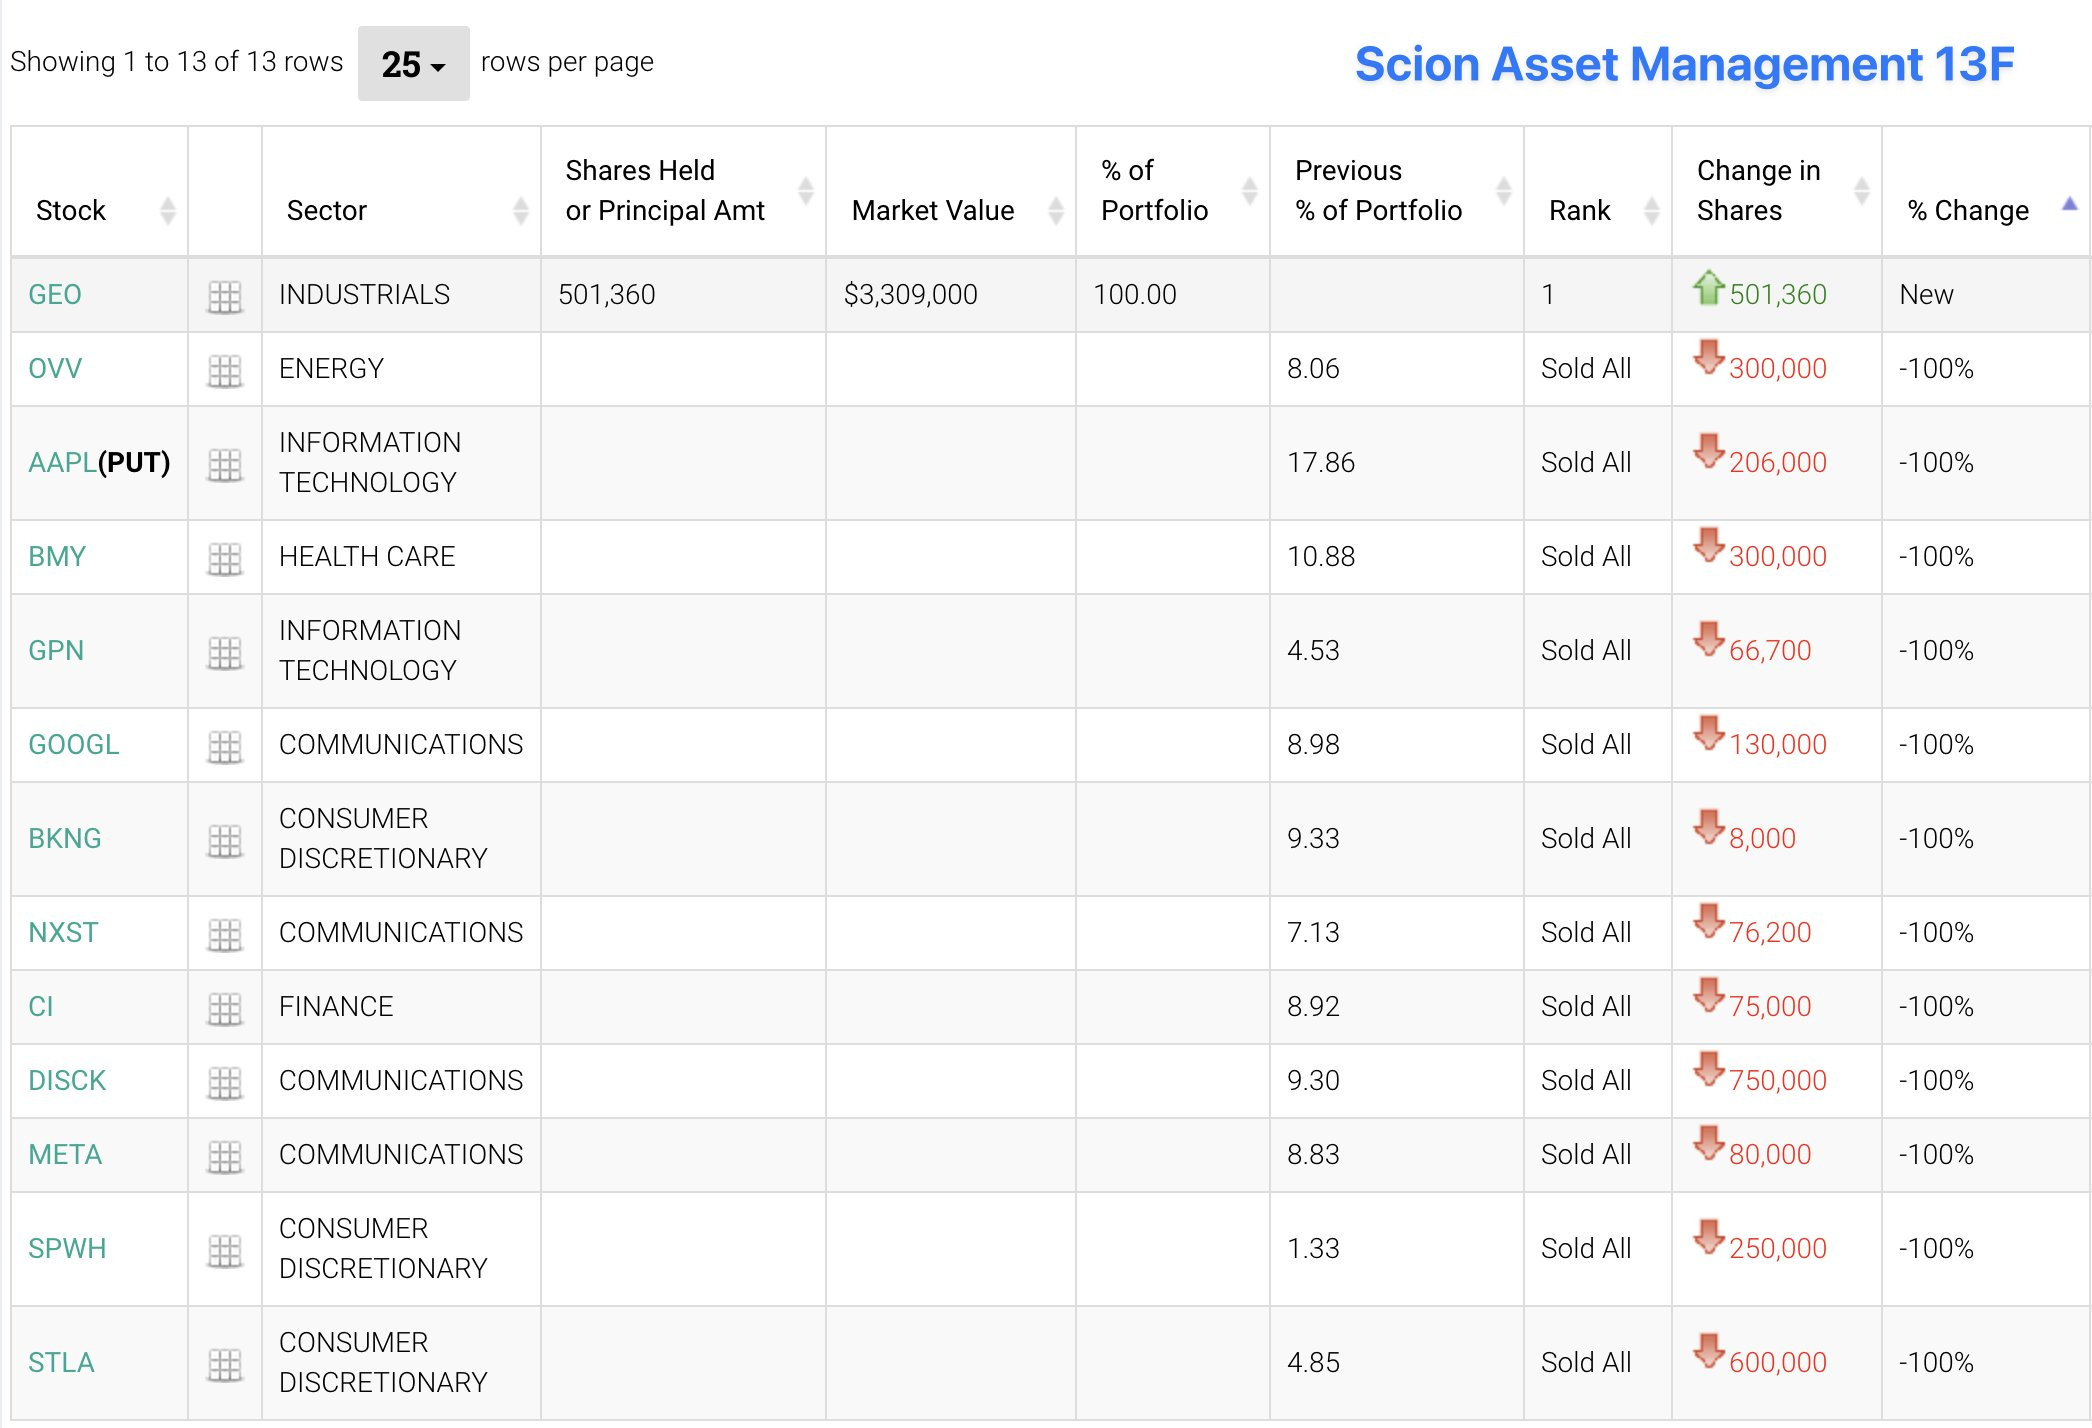The width and height of the screenshot is (2092, 1428).
Task: Open the BMY stock link
Action: pos(57,557)
